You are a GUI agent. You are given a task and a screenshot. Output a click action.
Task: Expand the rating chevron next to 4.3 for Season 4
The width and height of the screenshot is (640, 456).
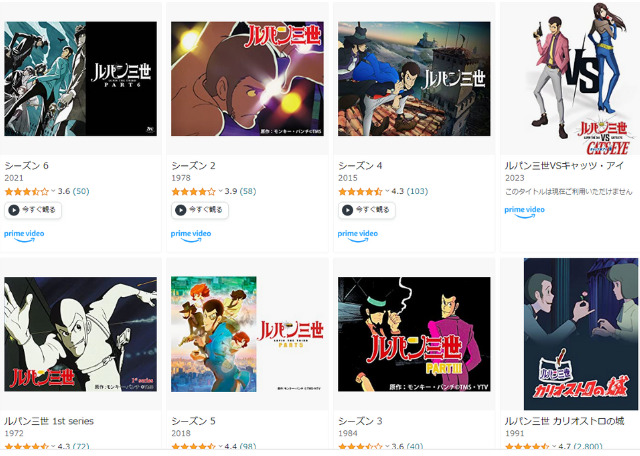(387, 191)
